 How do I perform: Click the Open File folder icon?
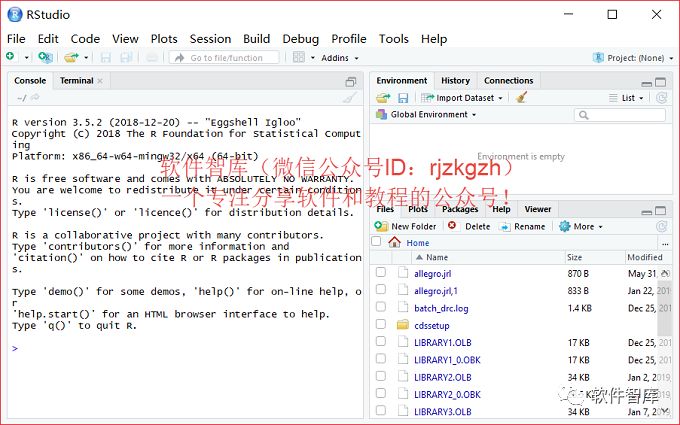point(71,57)
